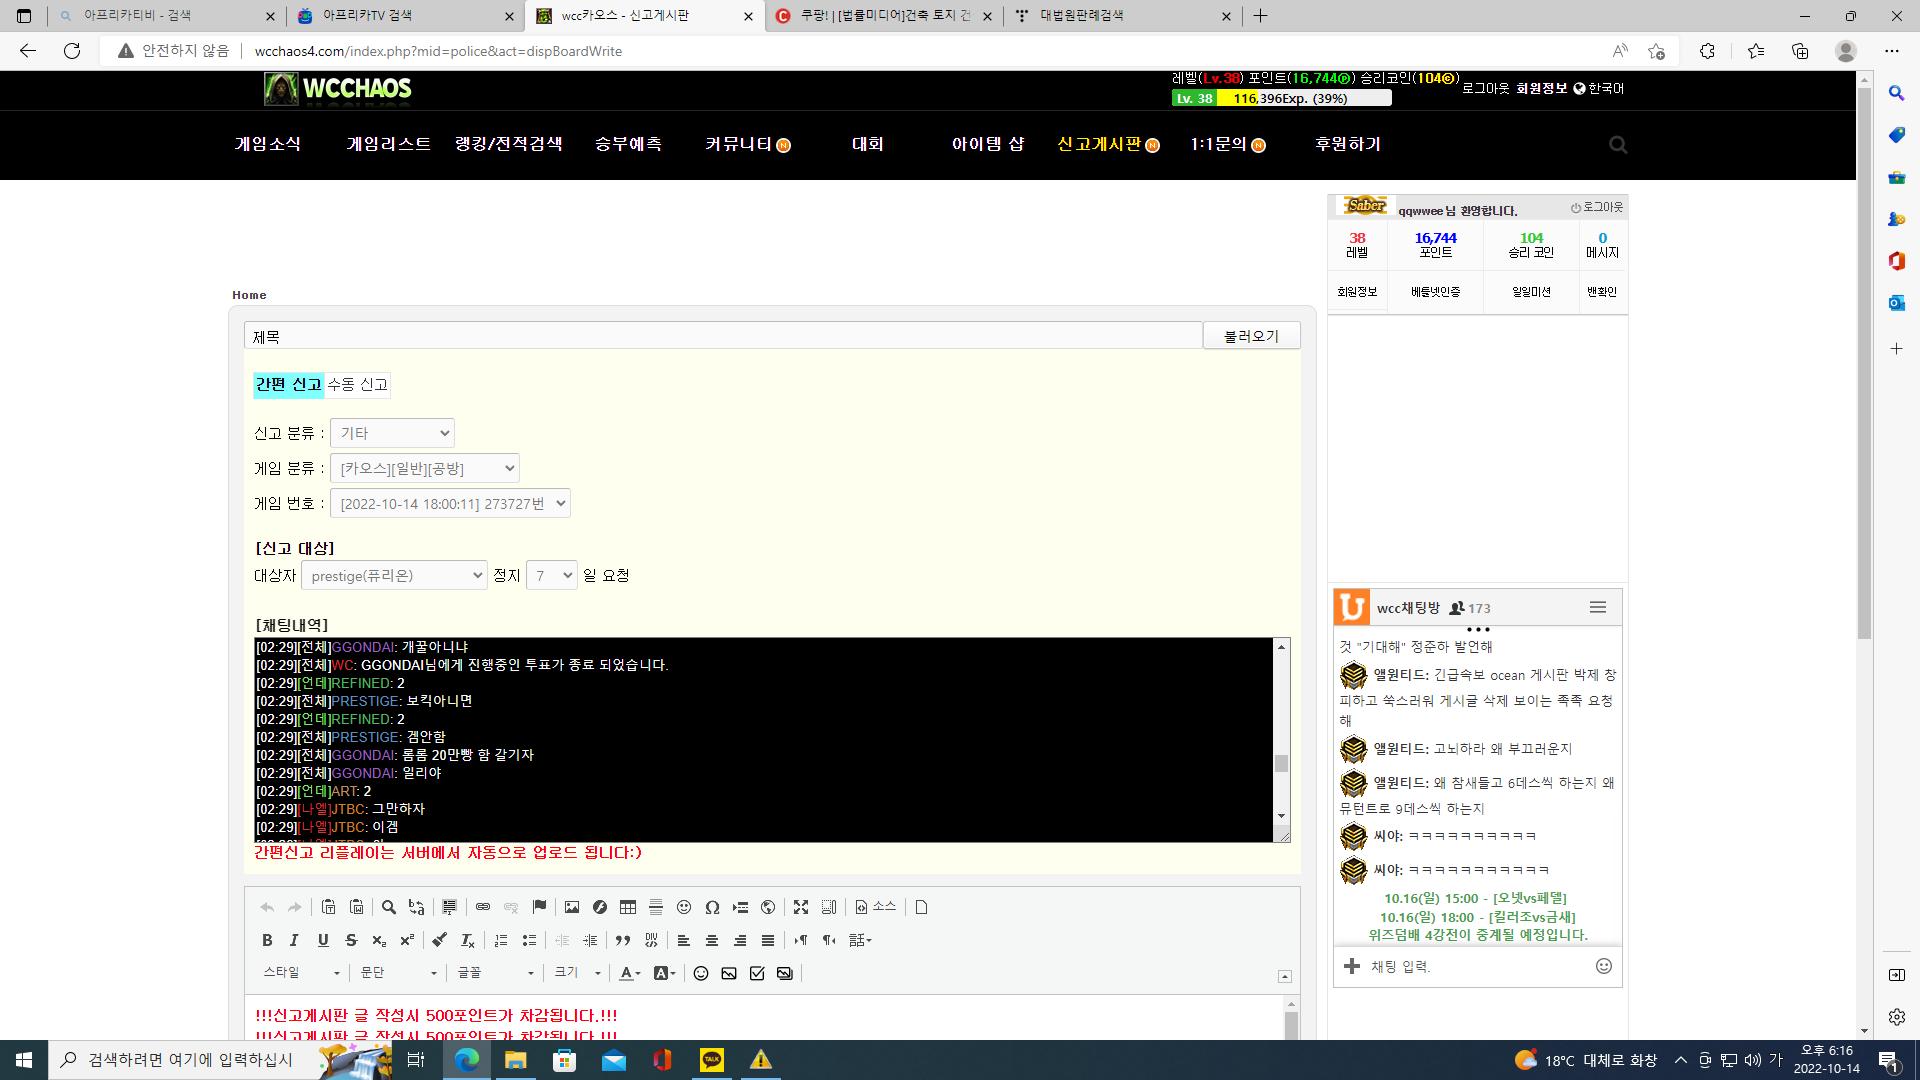The height and width of the screenshot is (1080, 1920).
Task: Open the find (magnifier) tool in the editor
Action: (389, 907)
